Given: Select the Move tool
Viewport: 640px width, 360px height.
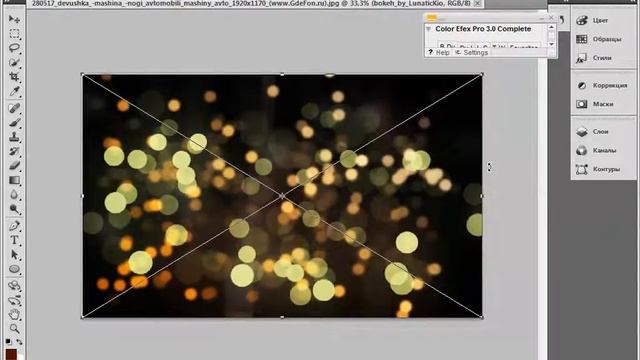Looking at the screenshot, I should [x=14, y=19].
